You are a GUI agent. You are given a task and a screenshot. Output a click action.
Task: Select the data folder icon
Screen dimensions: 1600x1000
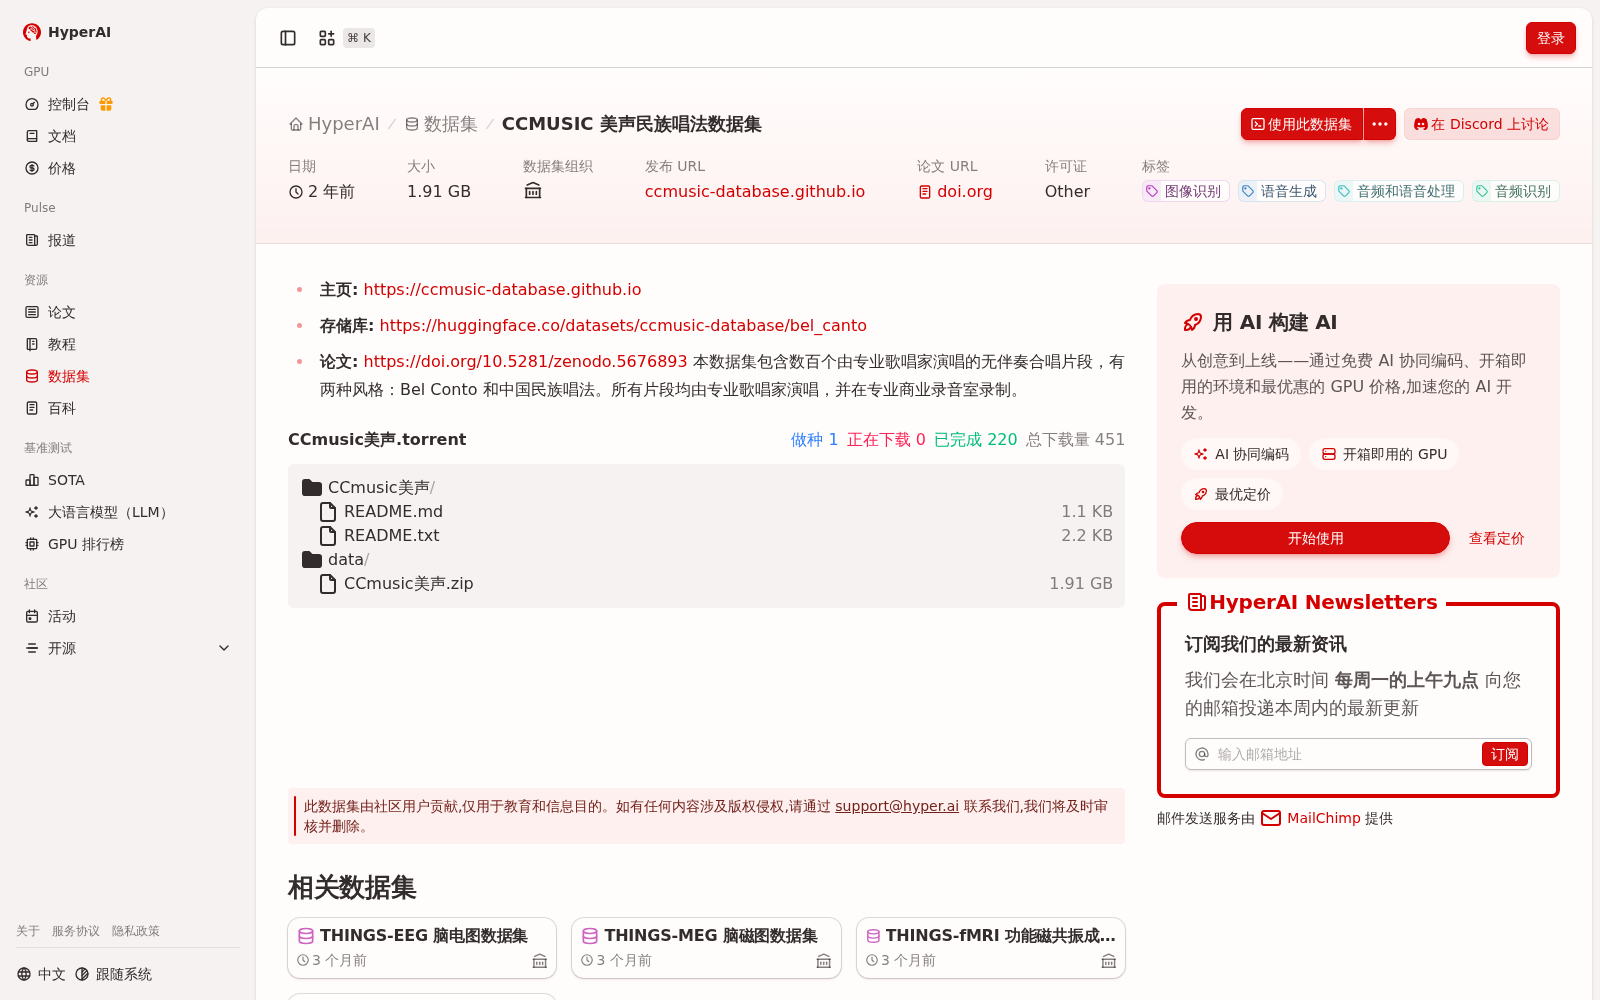pyautogui.click(x=312, y=560)
